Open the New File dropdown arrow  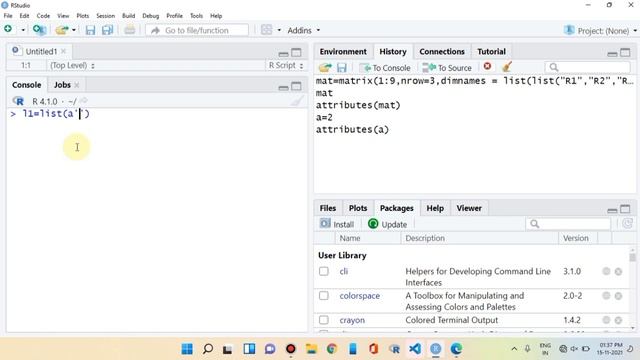click(x=23, y=30)
